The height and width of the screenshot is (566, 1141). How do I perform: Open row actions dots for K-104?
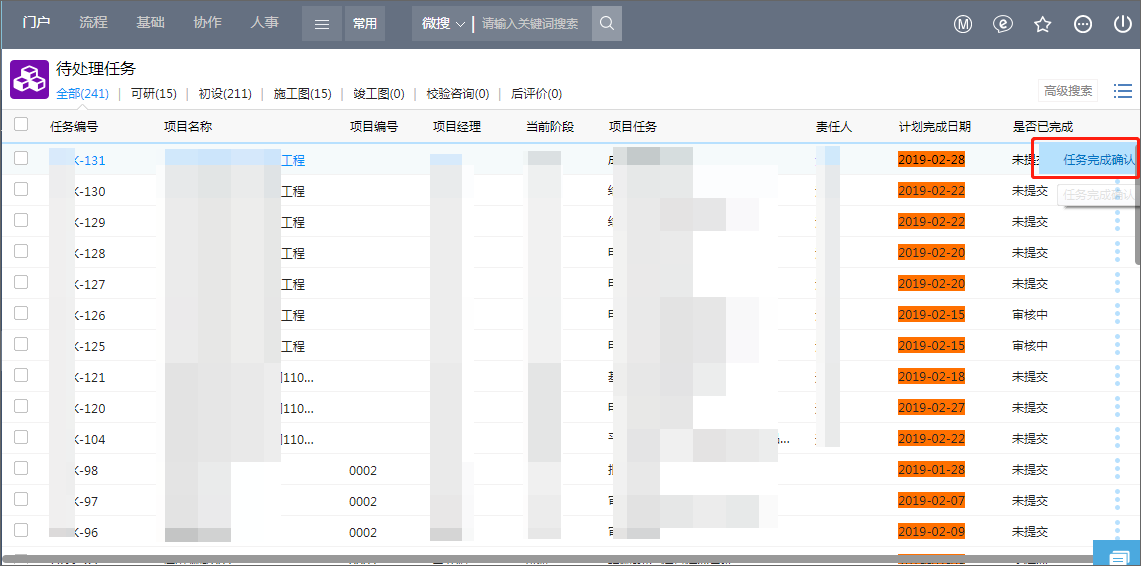pyautogui.click(x=1118, y=439)
